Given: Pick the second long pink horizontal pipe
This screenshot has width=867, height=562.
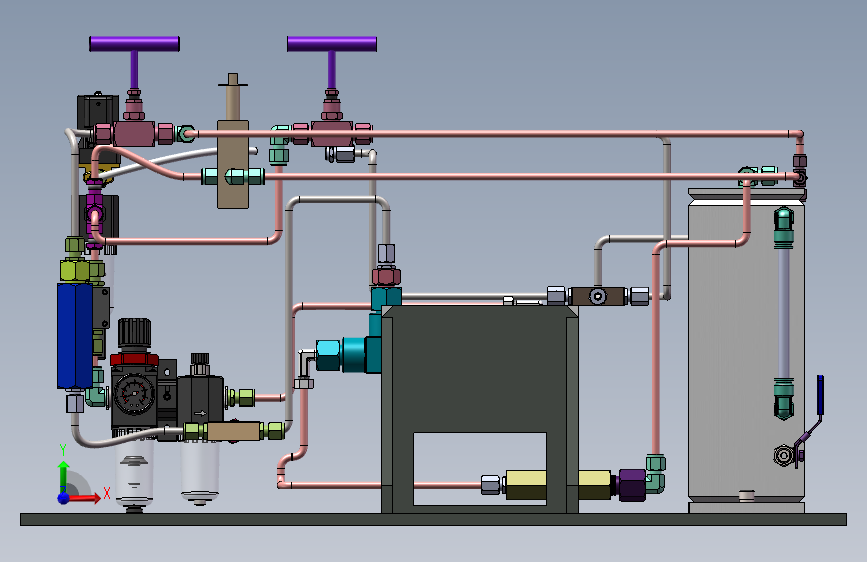Looking at the screenshot, I should pyautogui.click(x=530, y=176).
